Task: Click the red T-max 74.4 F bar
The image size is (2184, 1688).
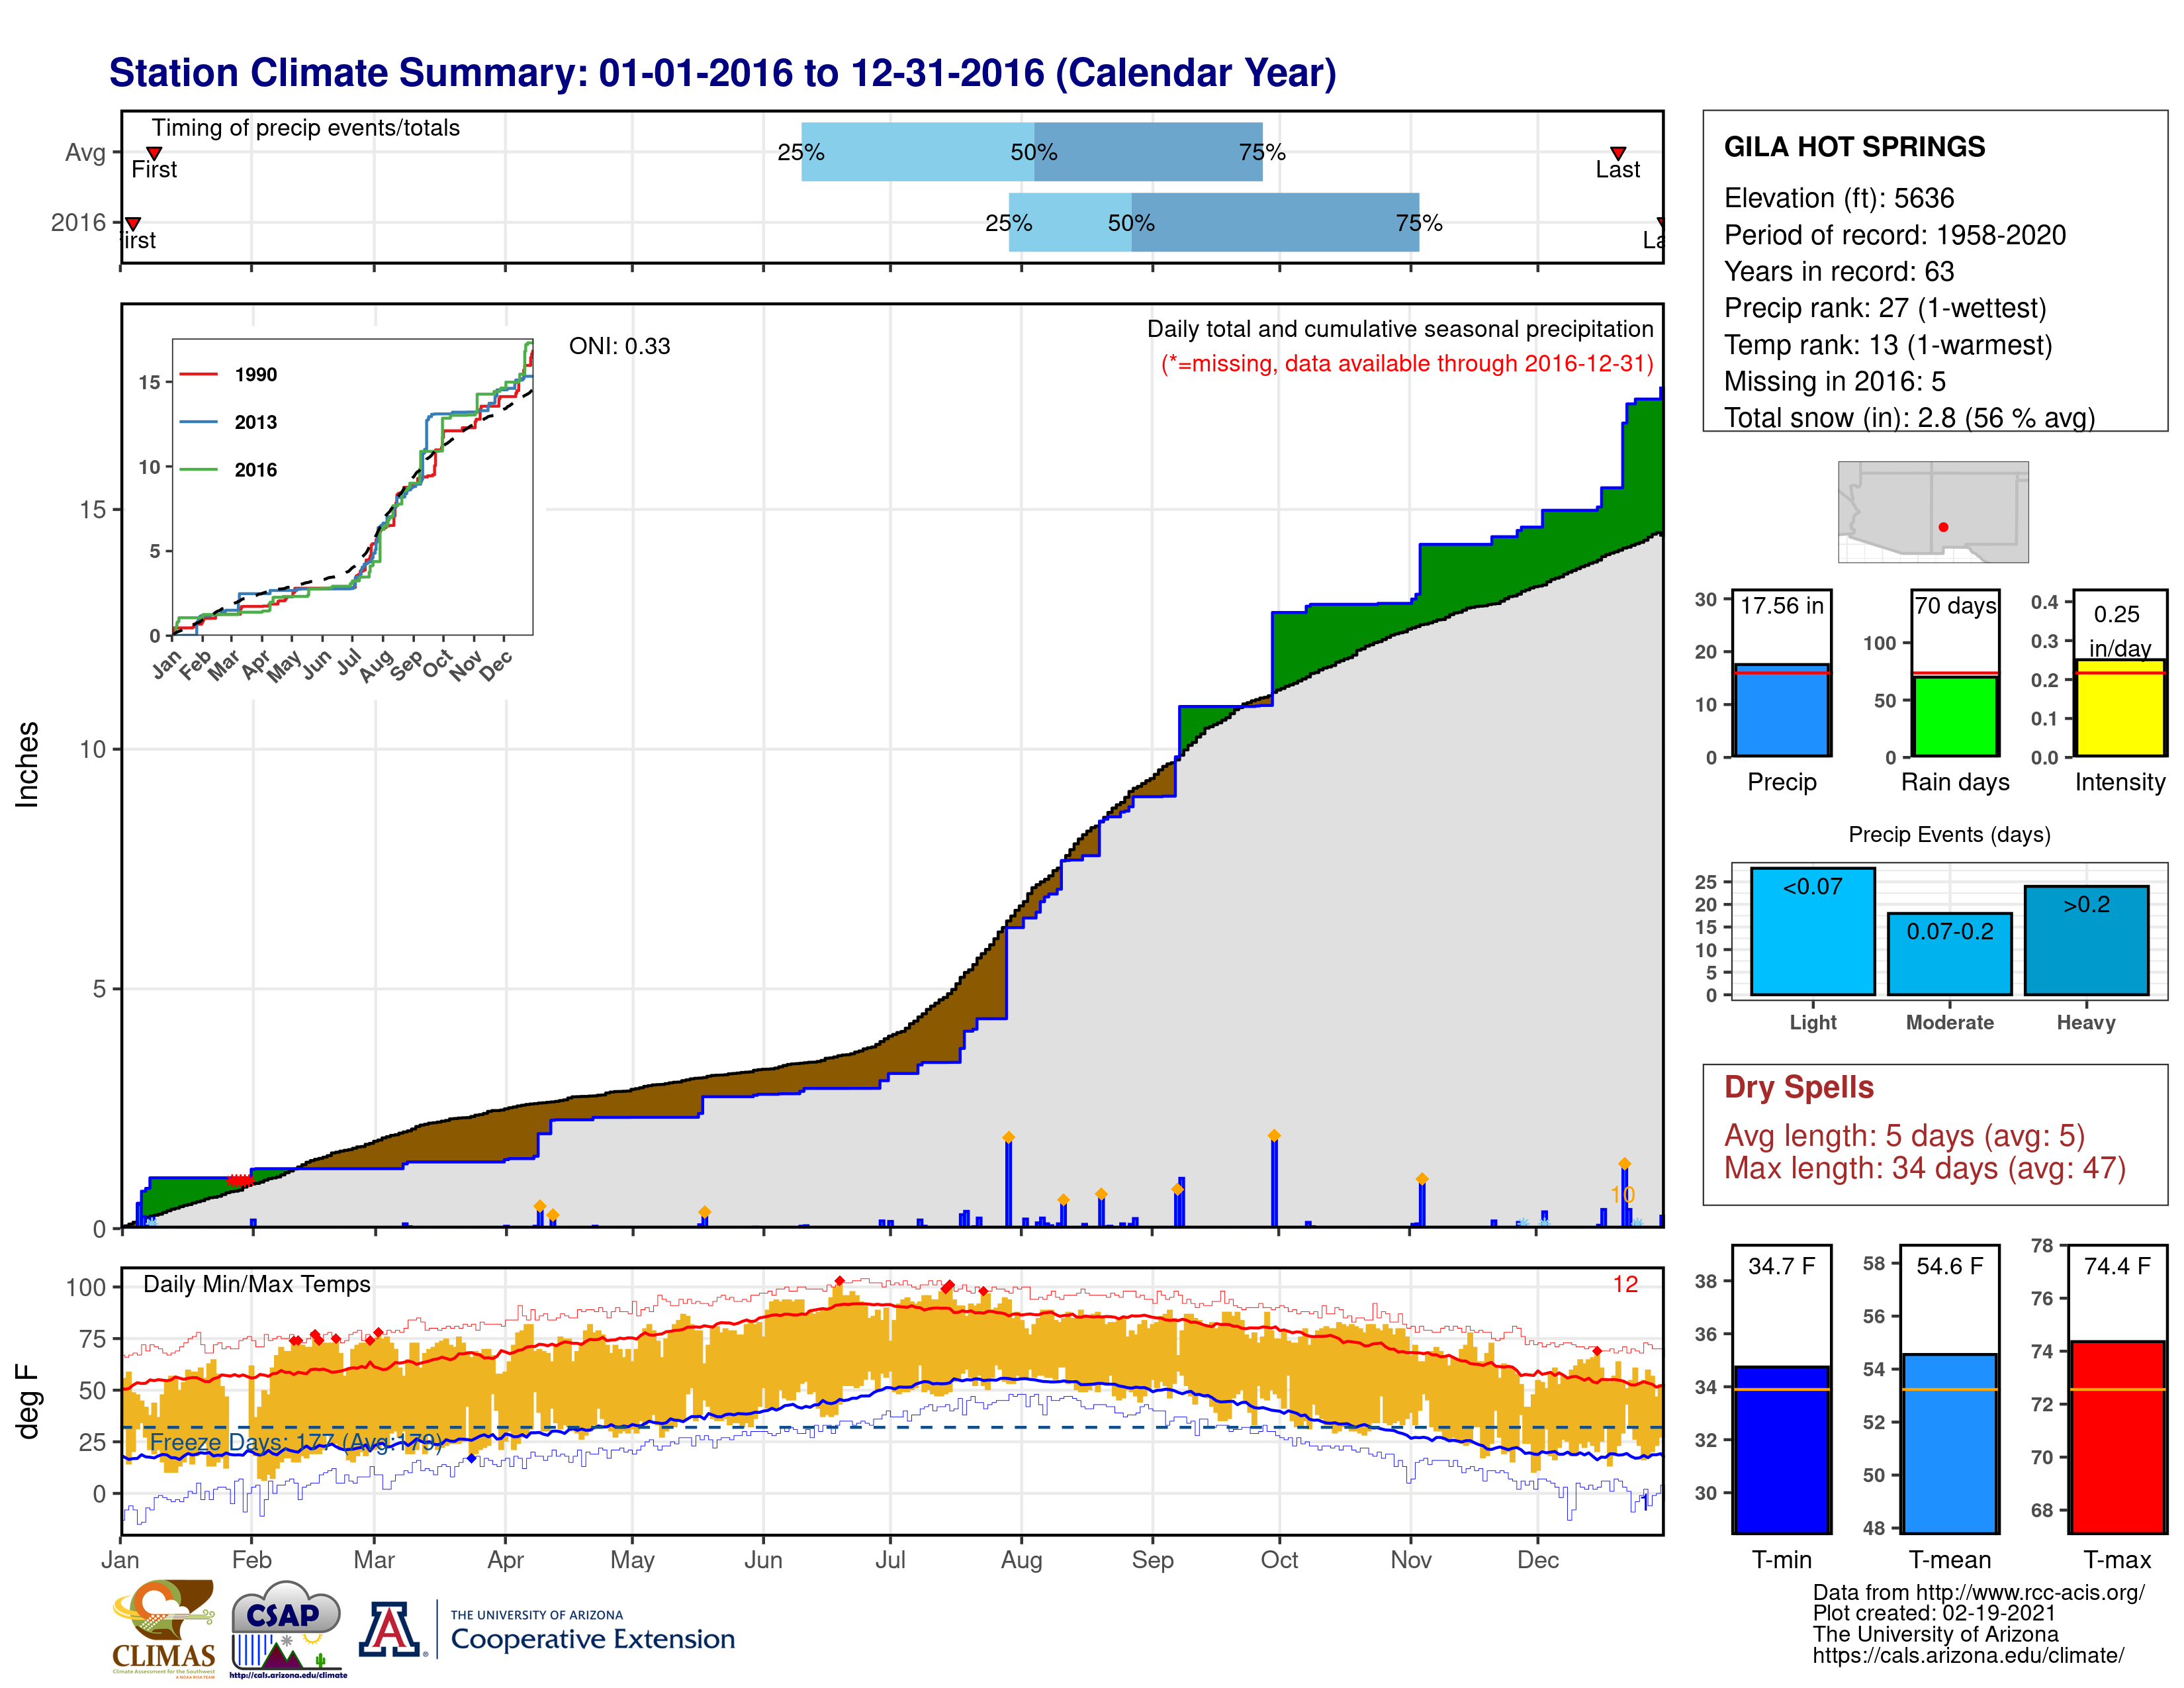Action: pyautogui.click(x=2117, y=1437)
